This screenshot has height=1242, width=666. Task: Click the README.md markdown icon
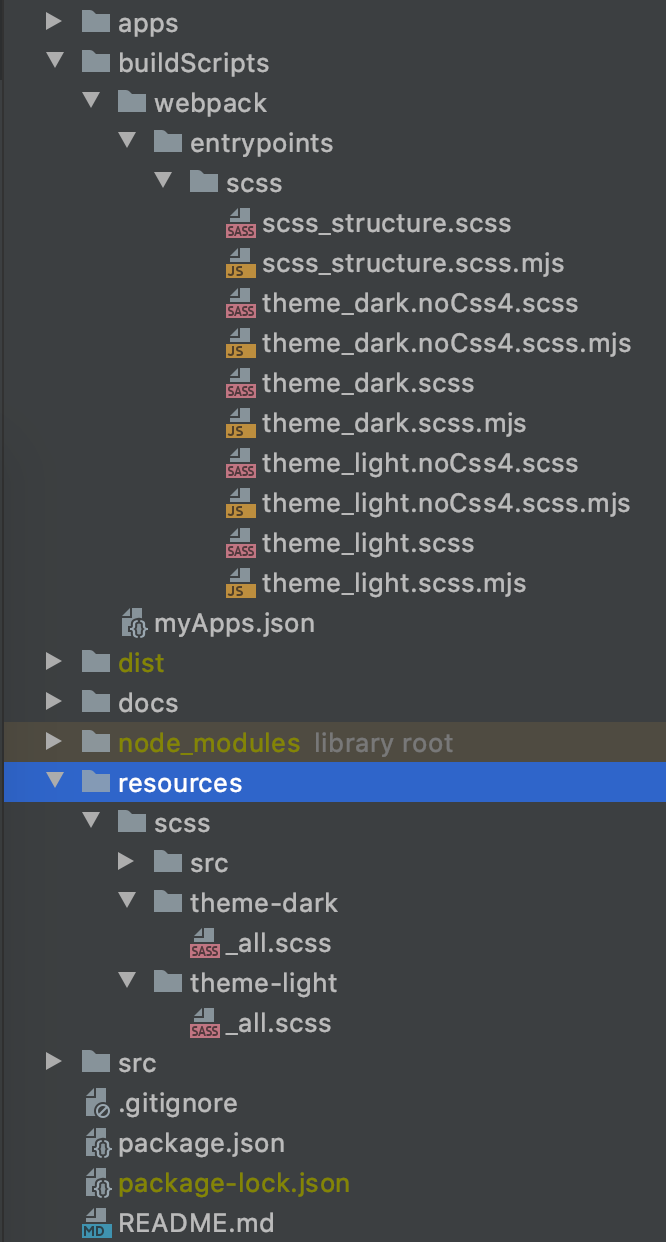(x=98, y=1223)
